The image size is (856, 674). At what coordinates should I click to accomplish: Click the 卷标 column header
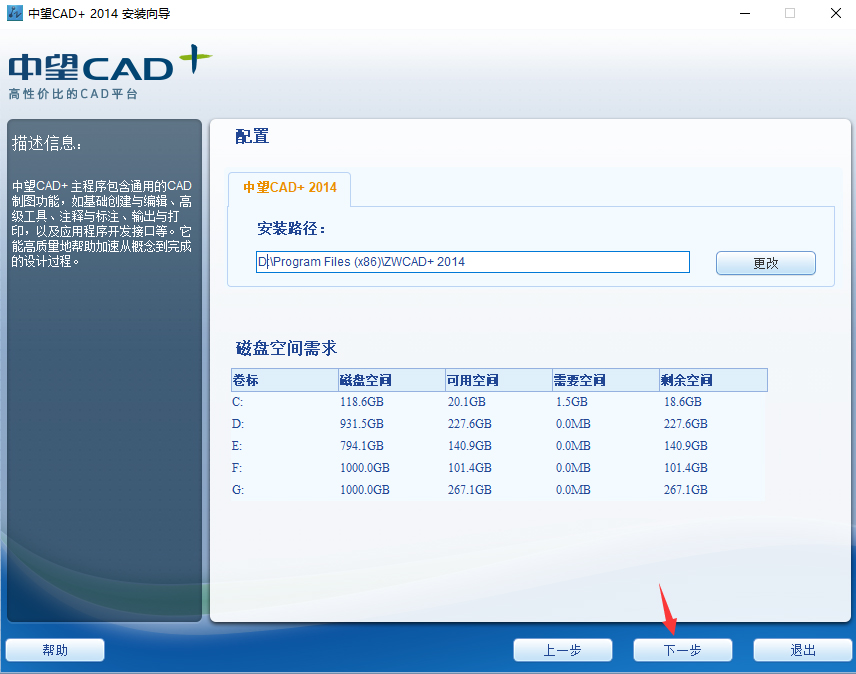click(284, 380)
